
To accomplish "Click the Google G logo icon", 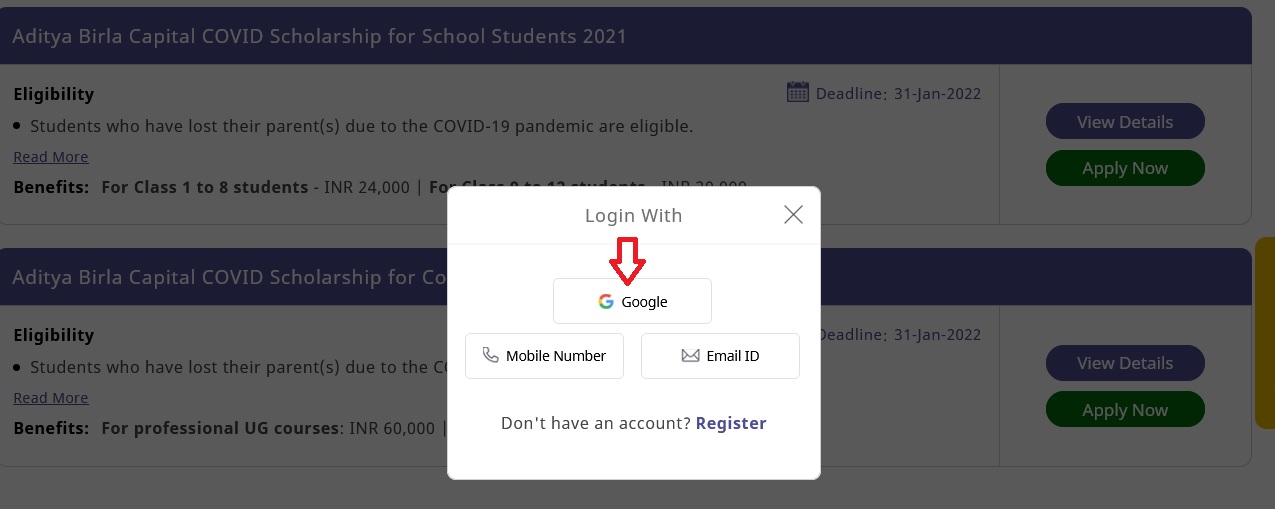I will (x=606, y=301).
